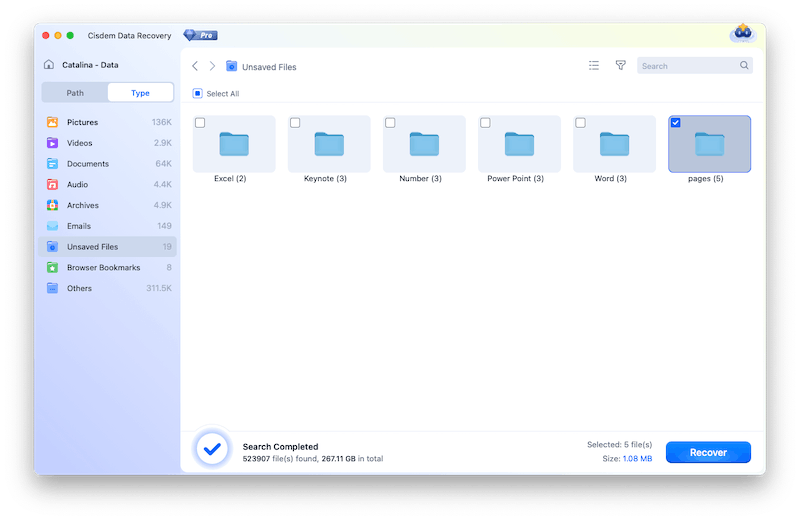The height and width of the screenshot is (520, 800).
Task: Switch to list view icon
Action: (x=594, y=65)
